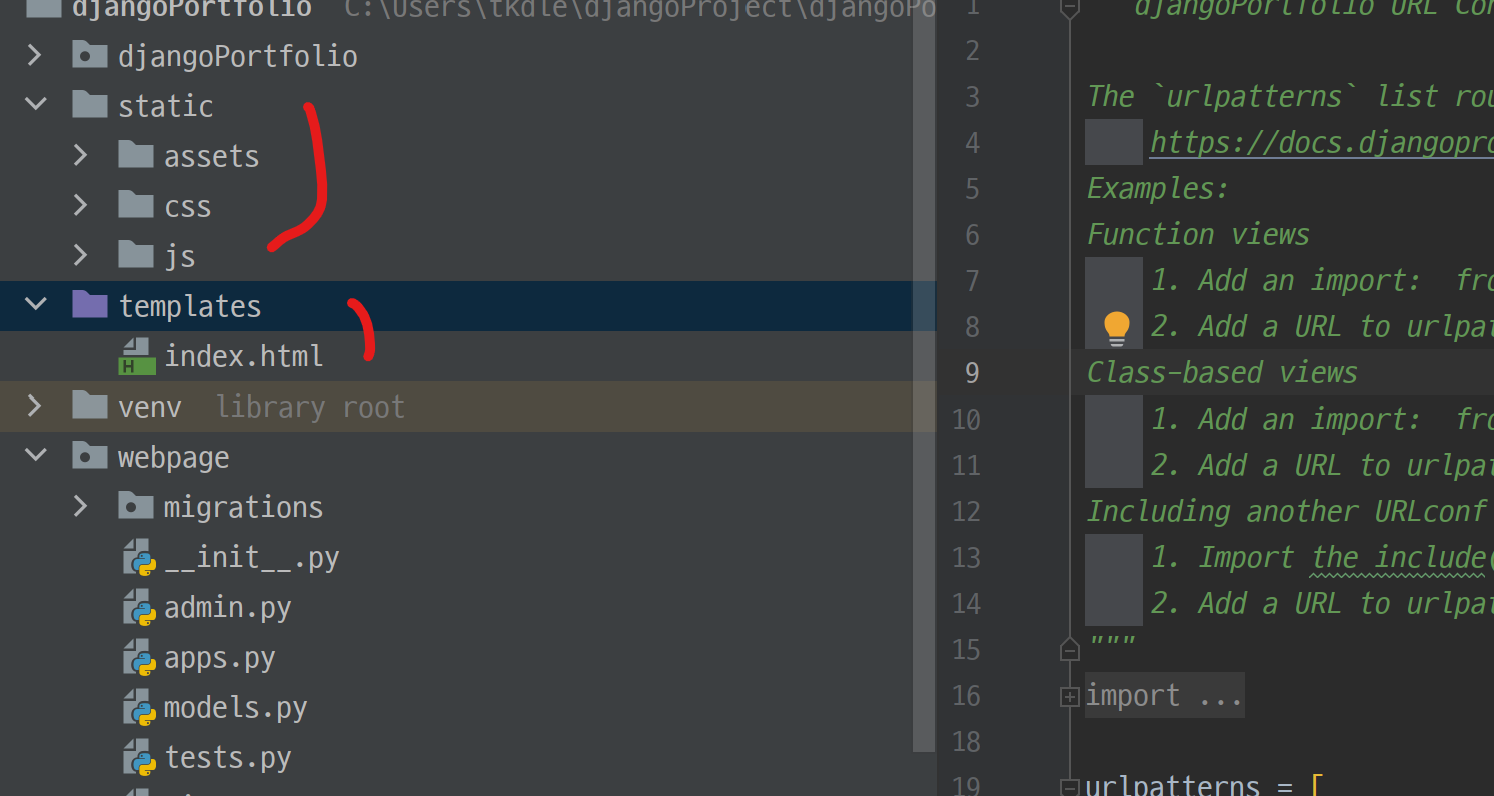This screenshot has width=1494, height=796.
Task: Expand the assets folder
Action: [x=81, y=155]
